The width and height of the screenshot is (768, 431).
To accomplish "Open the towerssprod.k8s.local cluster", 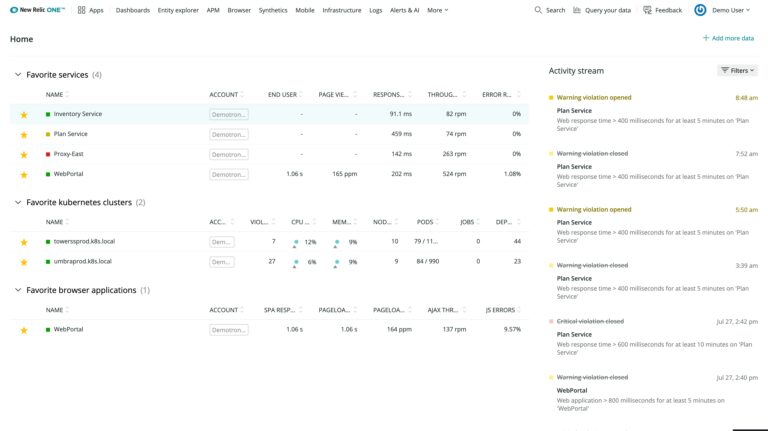I will coord(84,241).
